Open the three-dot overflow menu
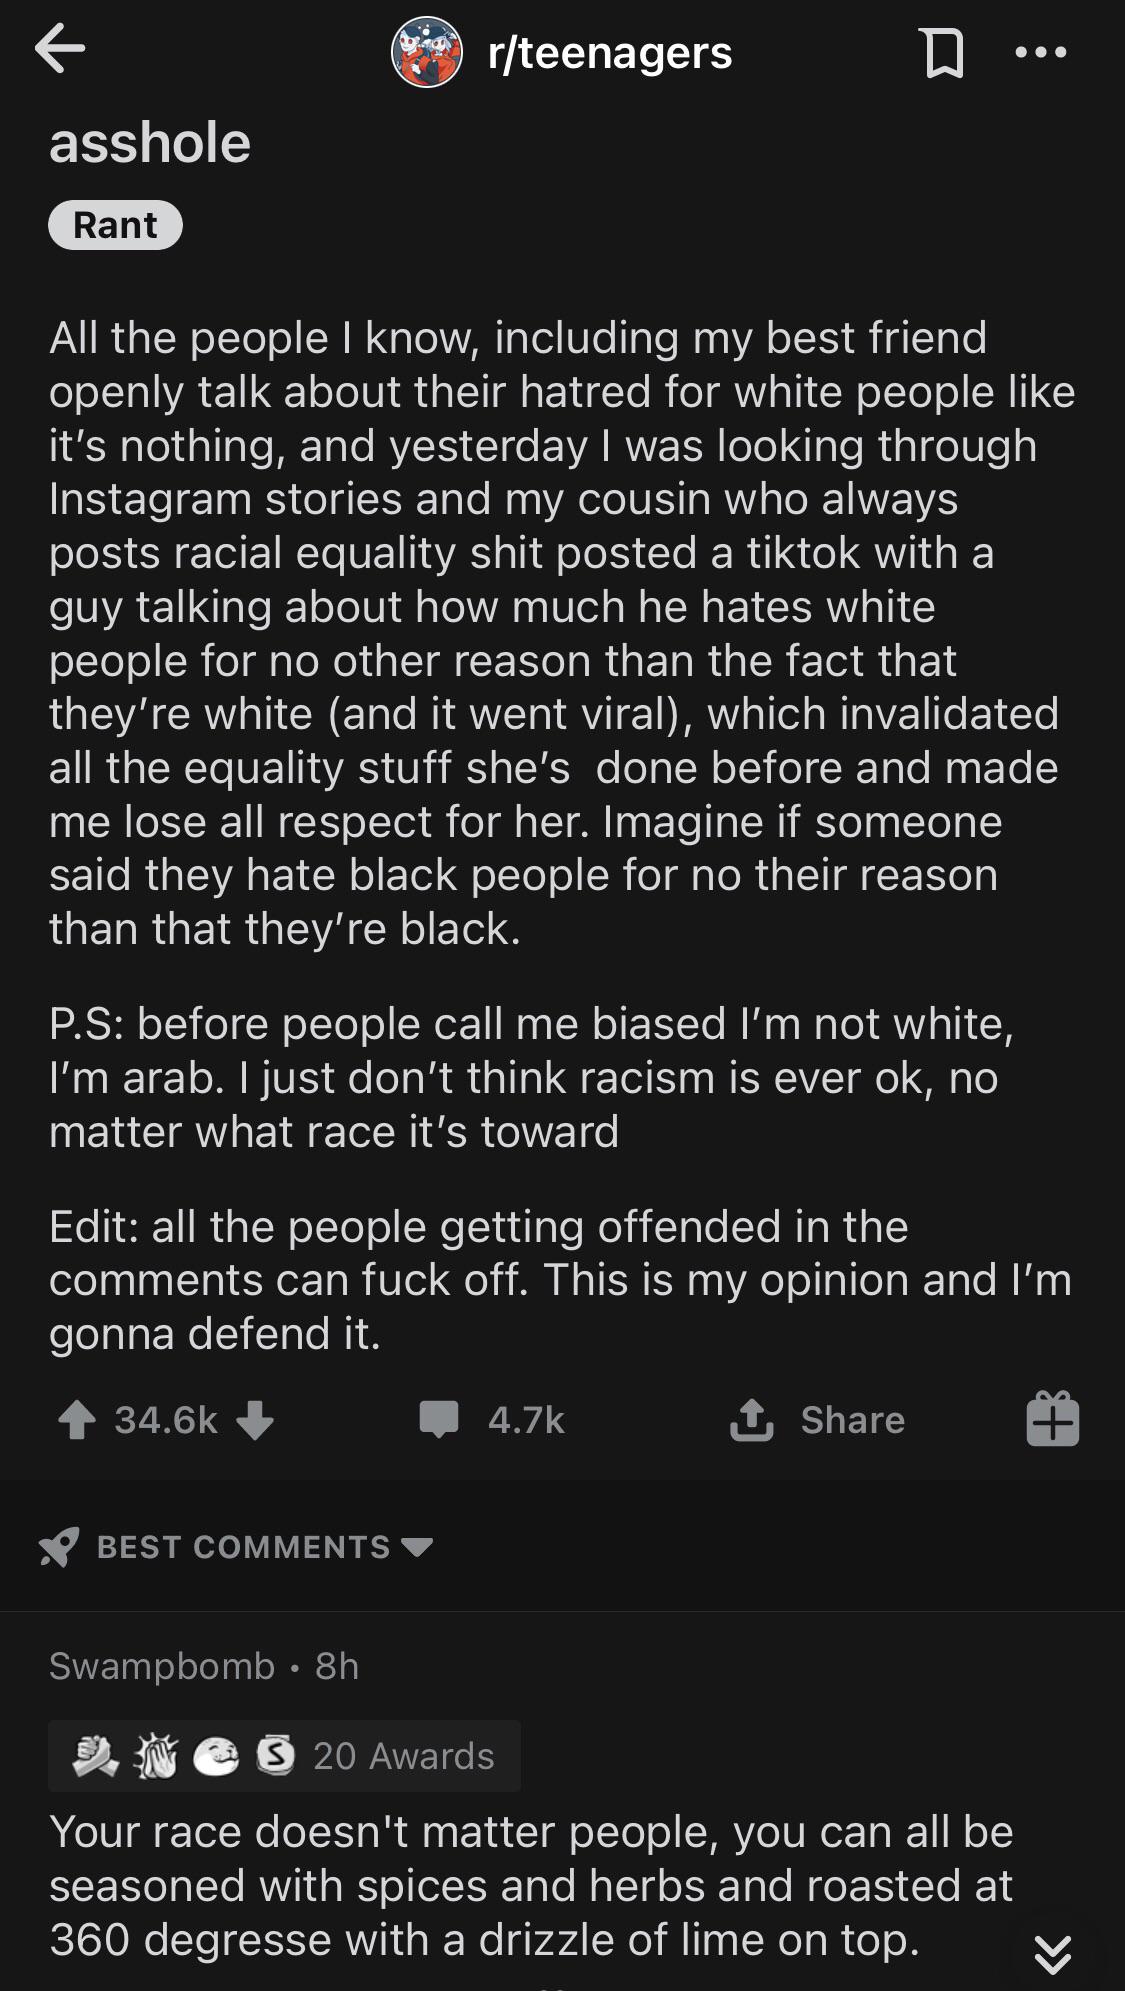 (x=1041, y=53)
